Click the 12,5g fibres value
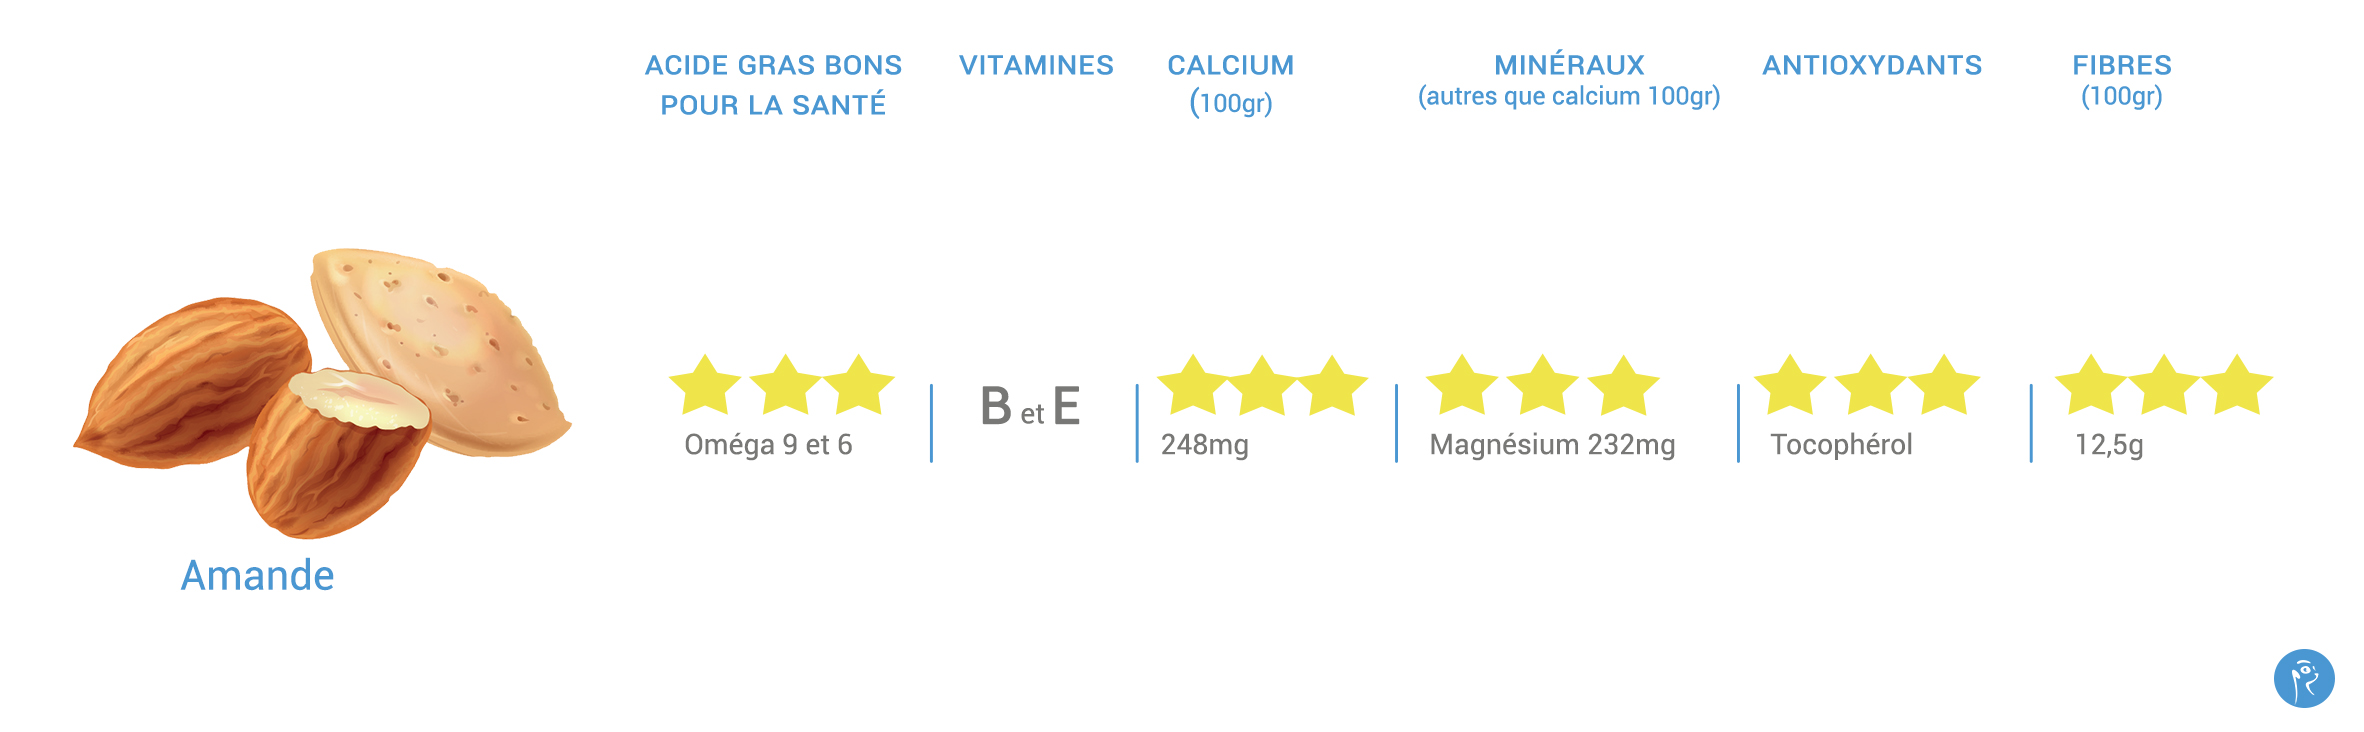The image size is (2364, 732). point(2109,445)
